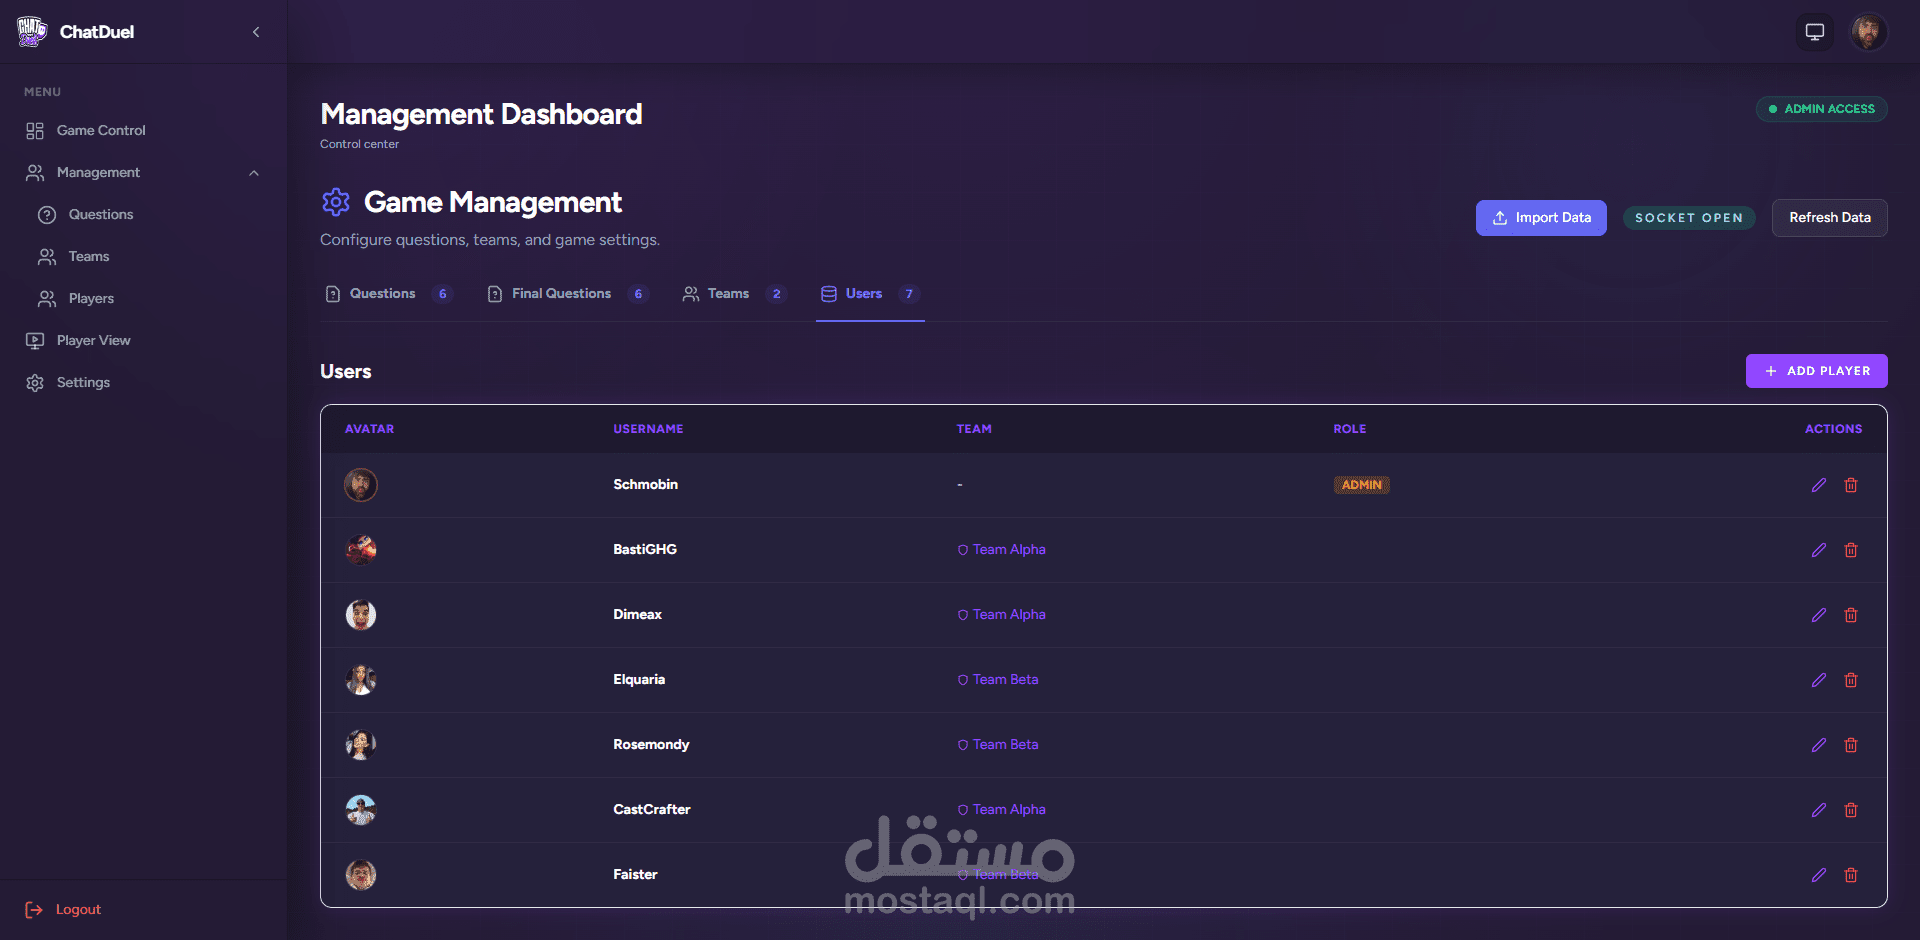Click CastCrafter's avatar picture
Viewport: 1920px width, 940px height.
pyautogui.click(x=361, y=810)
